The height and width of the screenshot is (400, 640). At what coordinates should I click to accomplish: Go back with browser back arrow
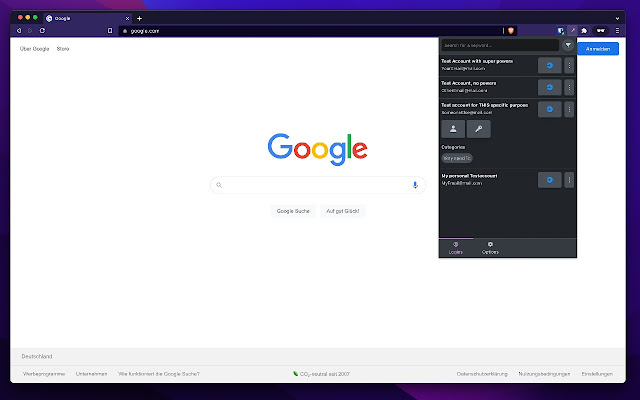click(19, 31)
